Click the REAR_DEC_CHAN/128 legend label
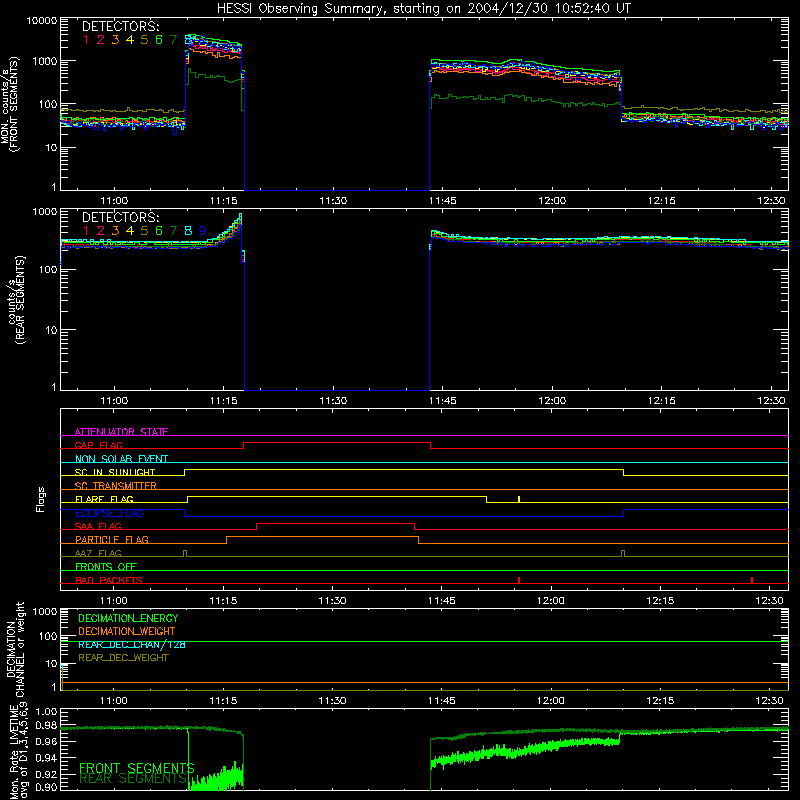The width and height of the screenshot is (800, 800). click(132, 644)
